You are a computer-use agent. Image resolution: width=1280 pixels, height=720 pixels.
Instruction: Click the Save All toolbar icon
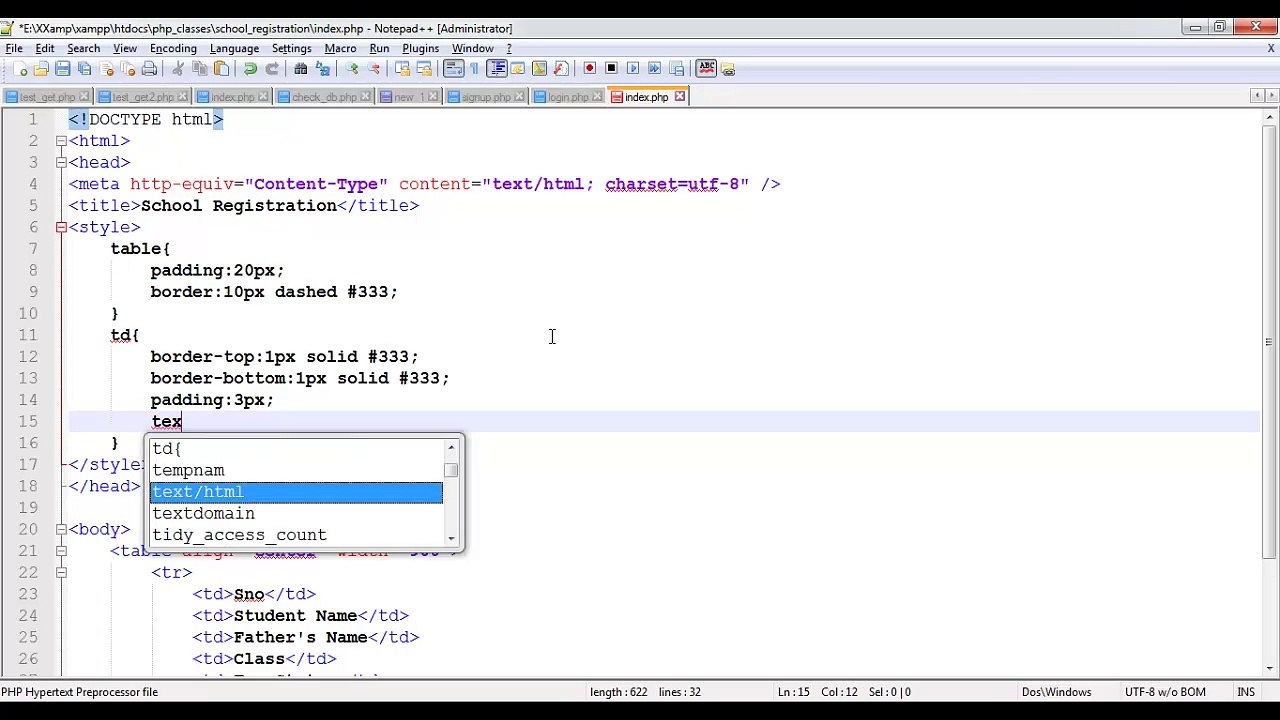85,69
